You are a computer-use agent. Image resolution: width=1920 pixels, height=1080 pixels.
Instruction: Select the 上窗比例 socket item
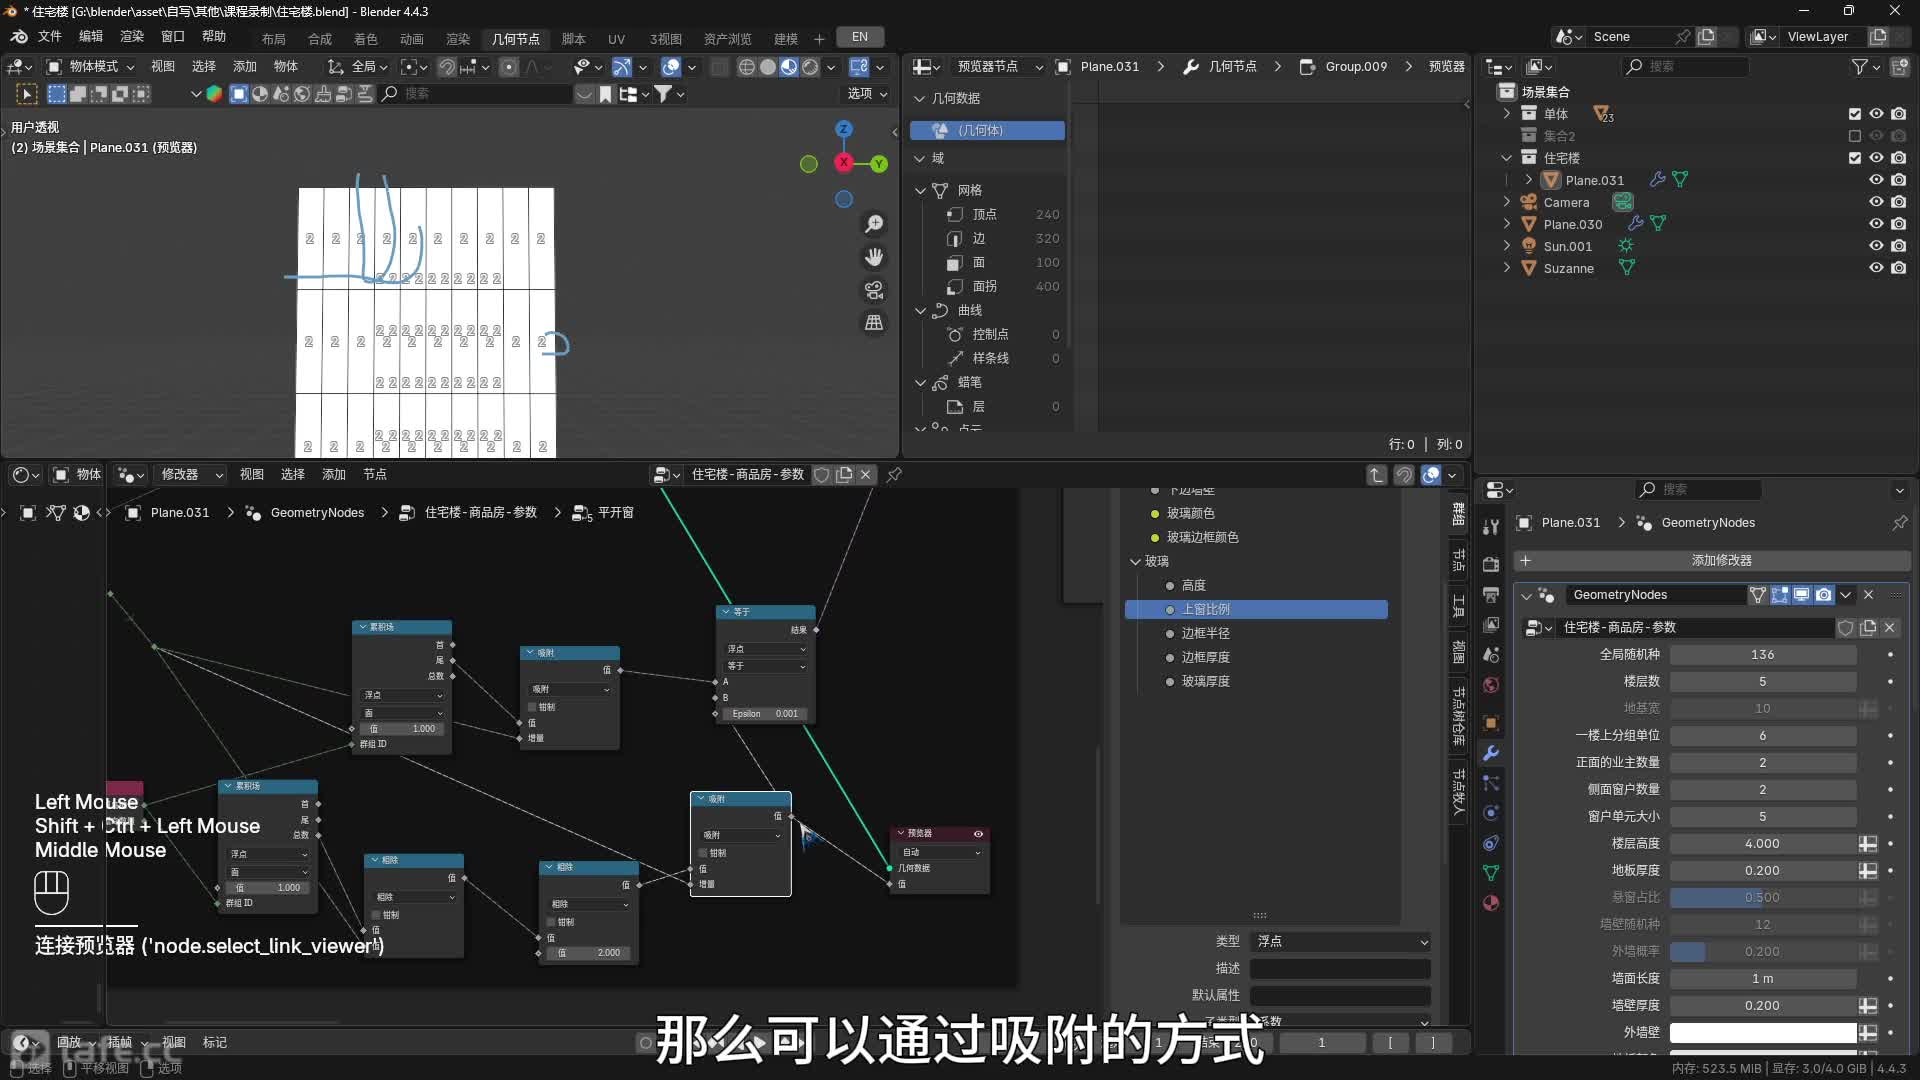1256,609
